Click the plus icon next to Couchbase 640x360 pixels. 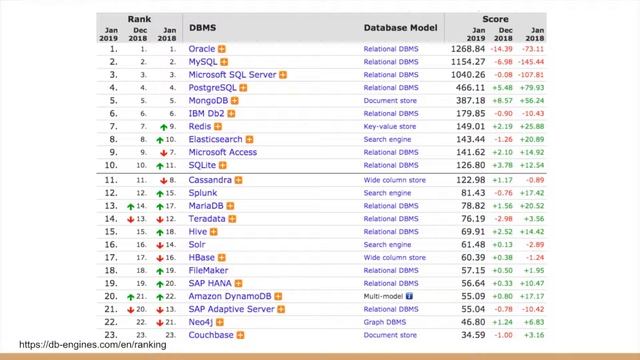pos(240,335)
